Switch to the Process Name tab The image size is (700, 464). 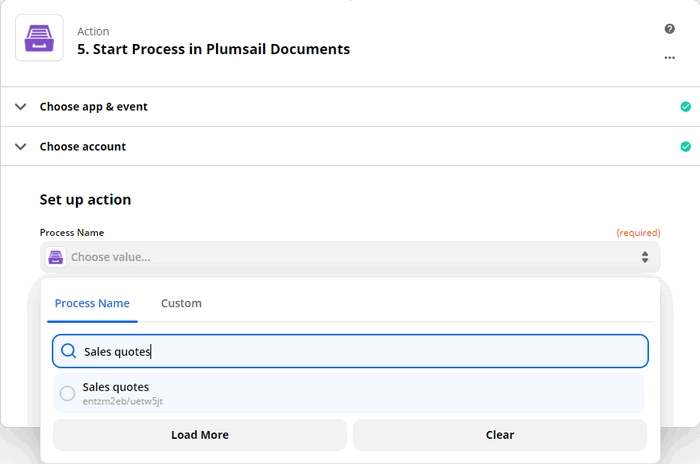pyautogui.click(x=92, y=304)
